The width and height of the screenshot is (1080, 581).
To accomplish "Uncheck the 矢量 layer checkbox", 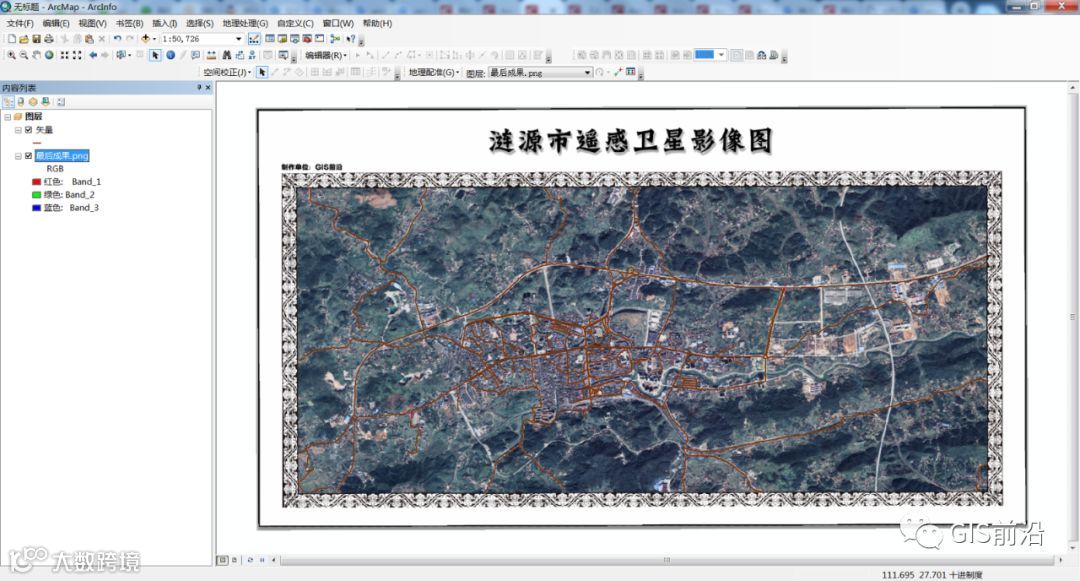I will point(28,130).
